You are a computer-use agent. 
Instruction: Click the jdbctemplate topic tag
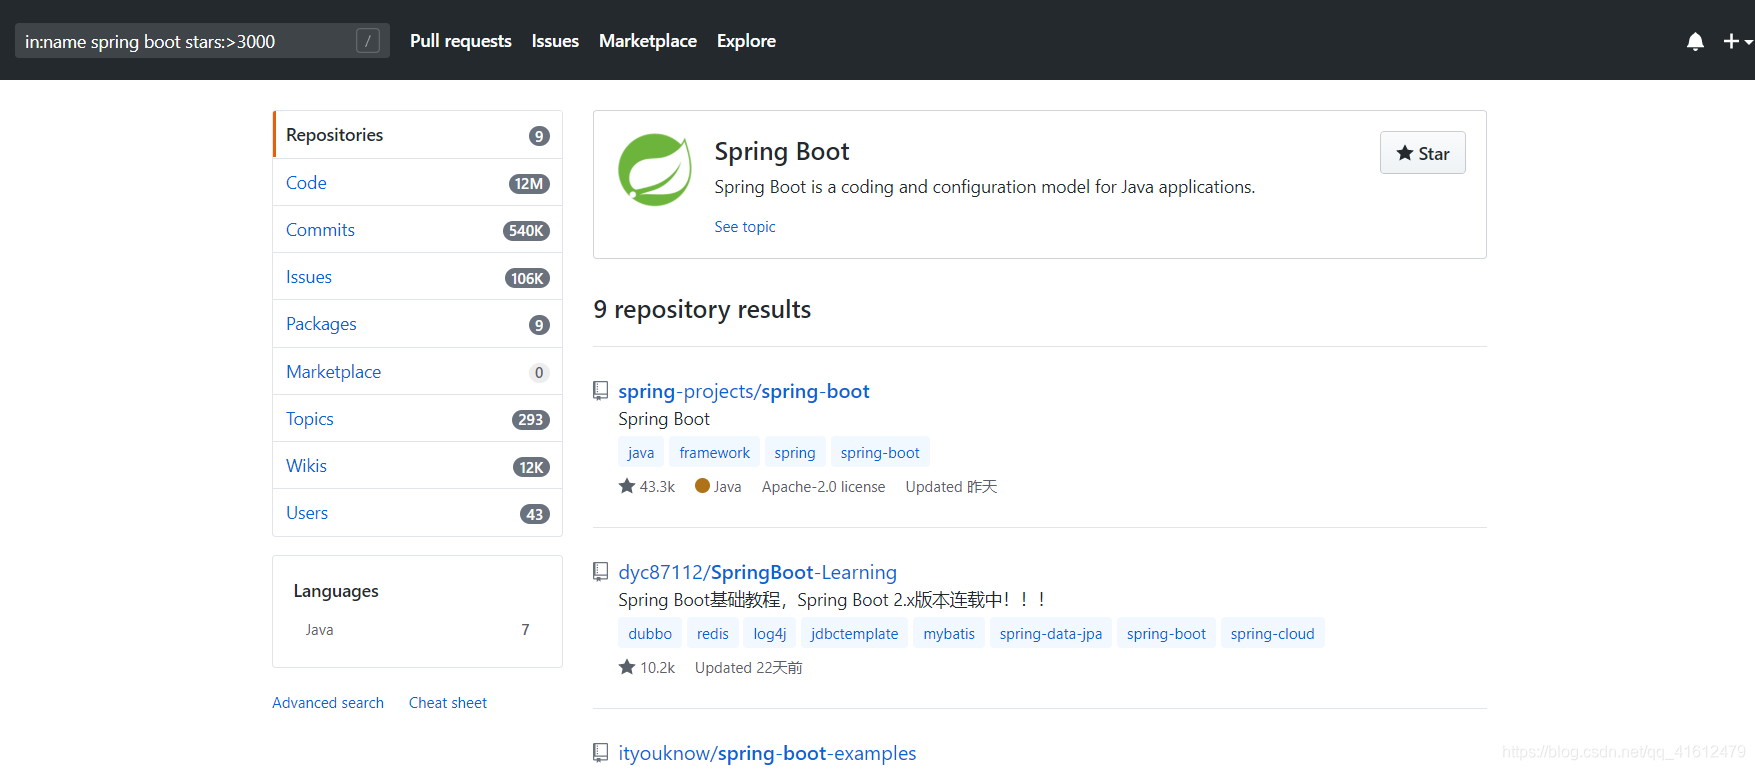pyautogui.click(x=855, y=633)
